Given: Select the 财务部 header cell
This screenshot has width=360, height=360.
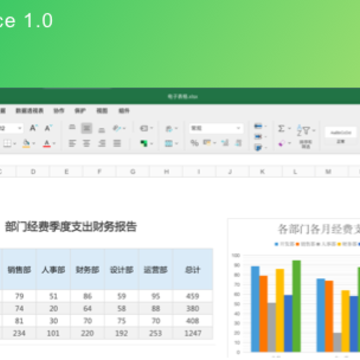Looking at the screenshot, I should click(87, 269).
